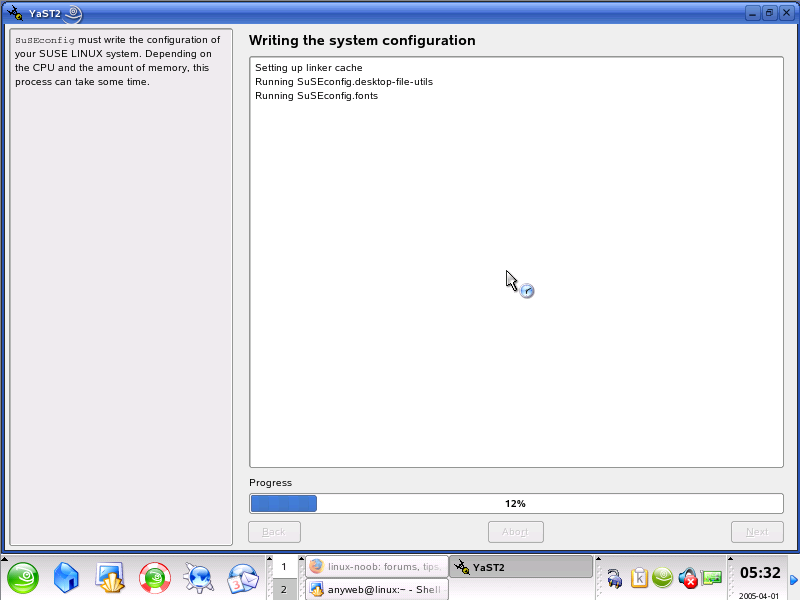Open the SUSE start menu
Image resolution: width=800 pixels, height=600 pixels.
click(22, 578)
